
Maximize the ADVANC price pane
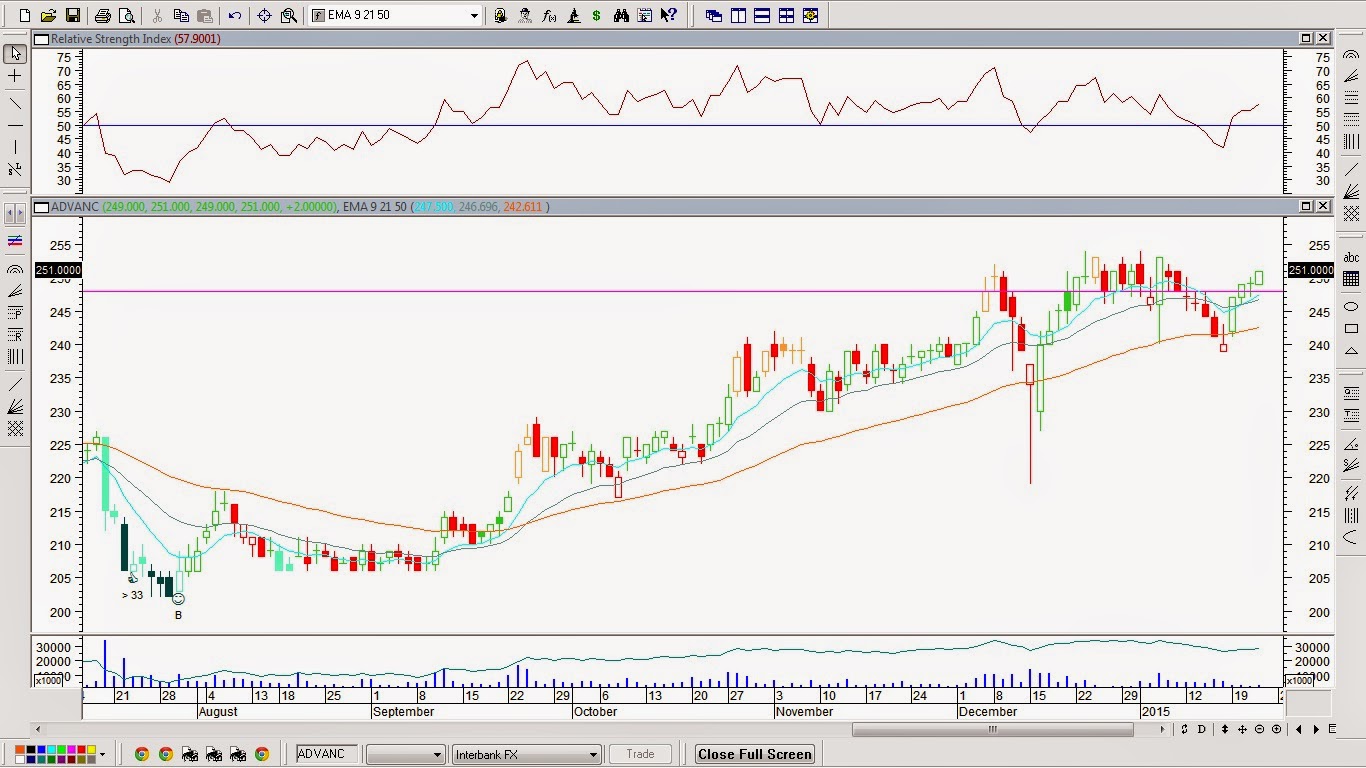[x=1306, y=206]
